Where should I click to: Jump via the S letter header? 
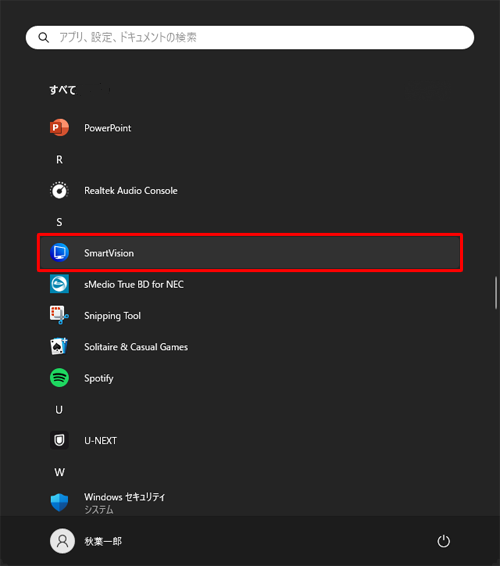coord(59,222)
